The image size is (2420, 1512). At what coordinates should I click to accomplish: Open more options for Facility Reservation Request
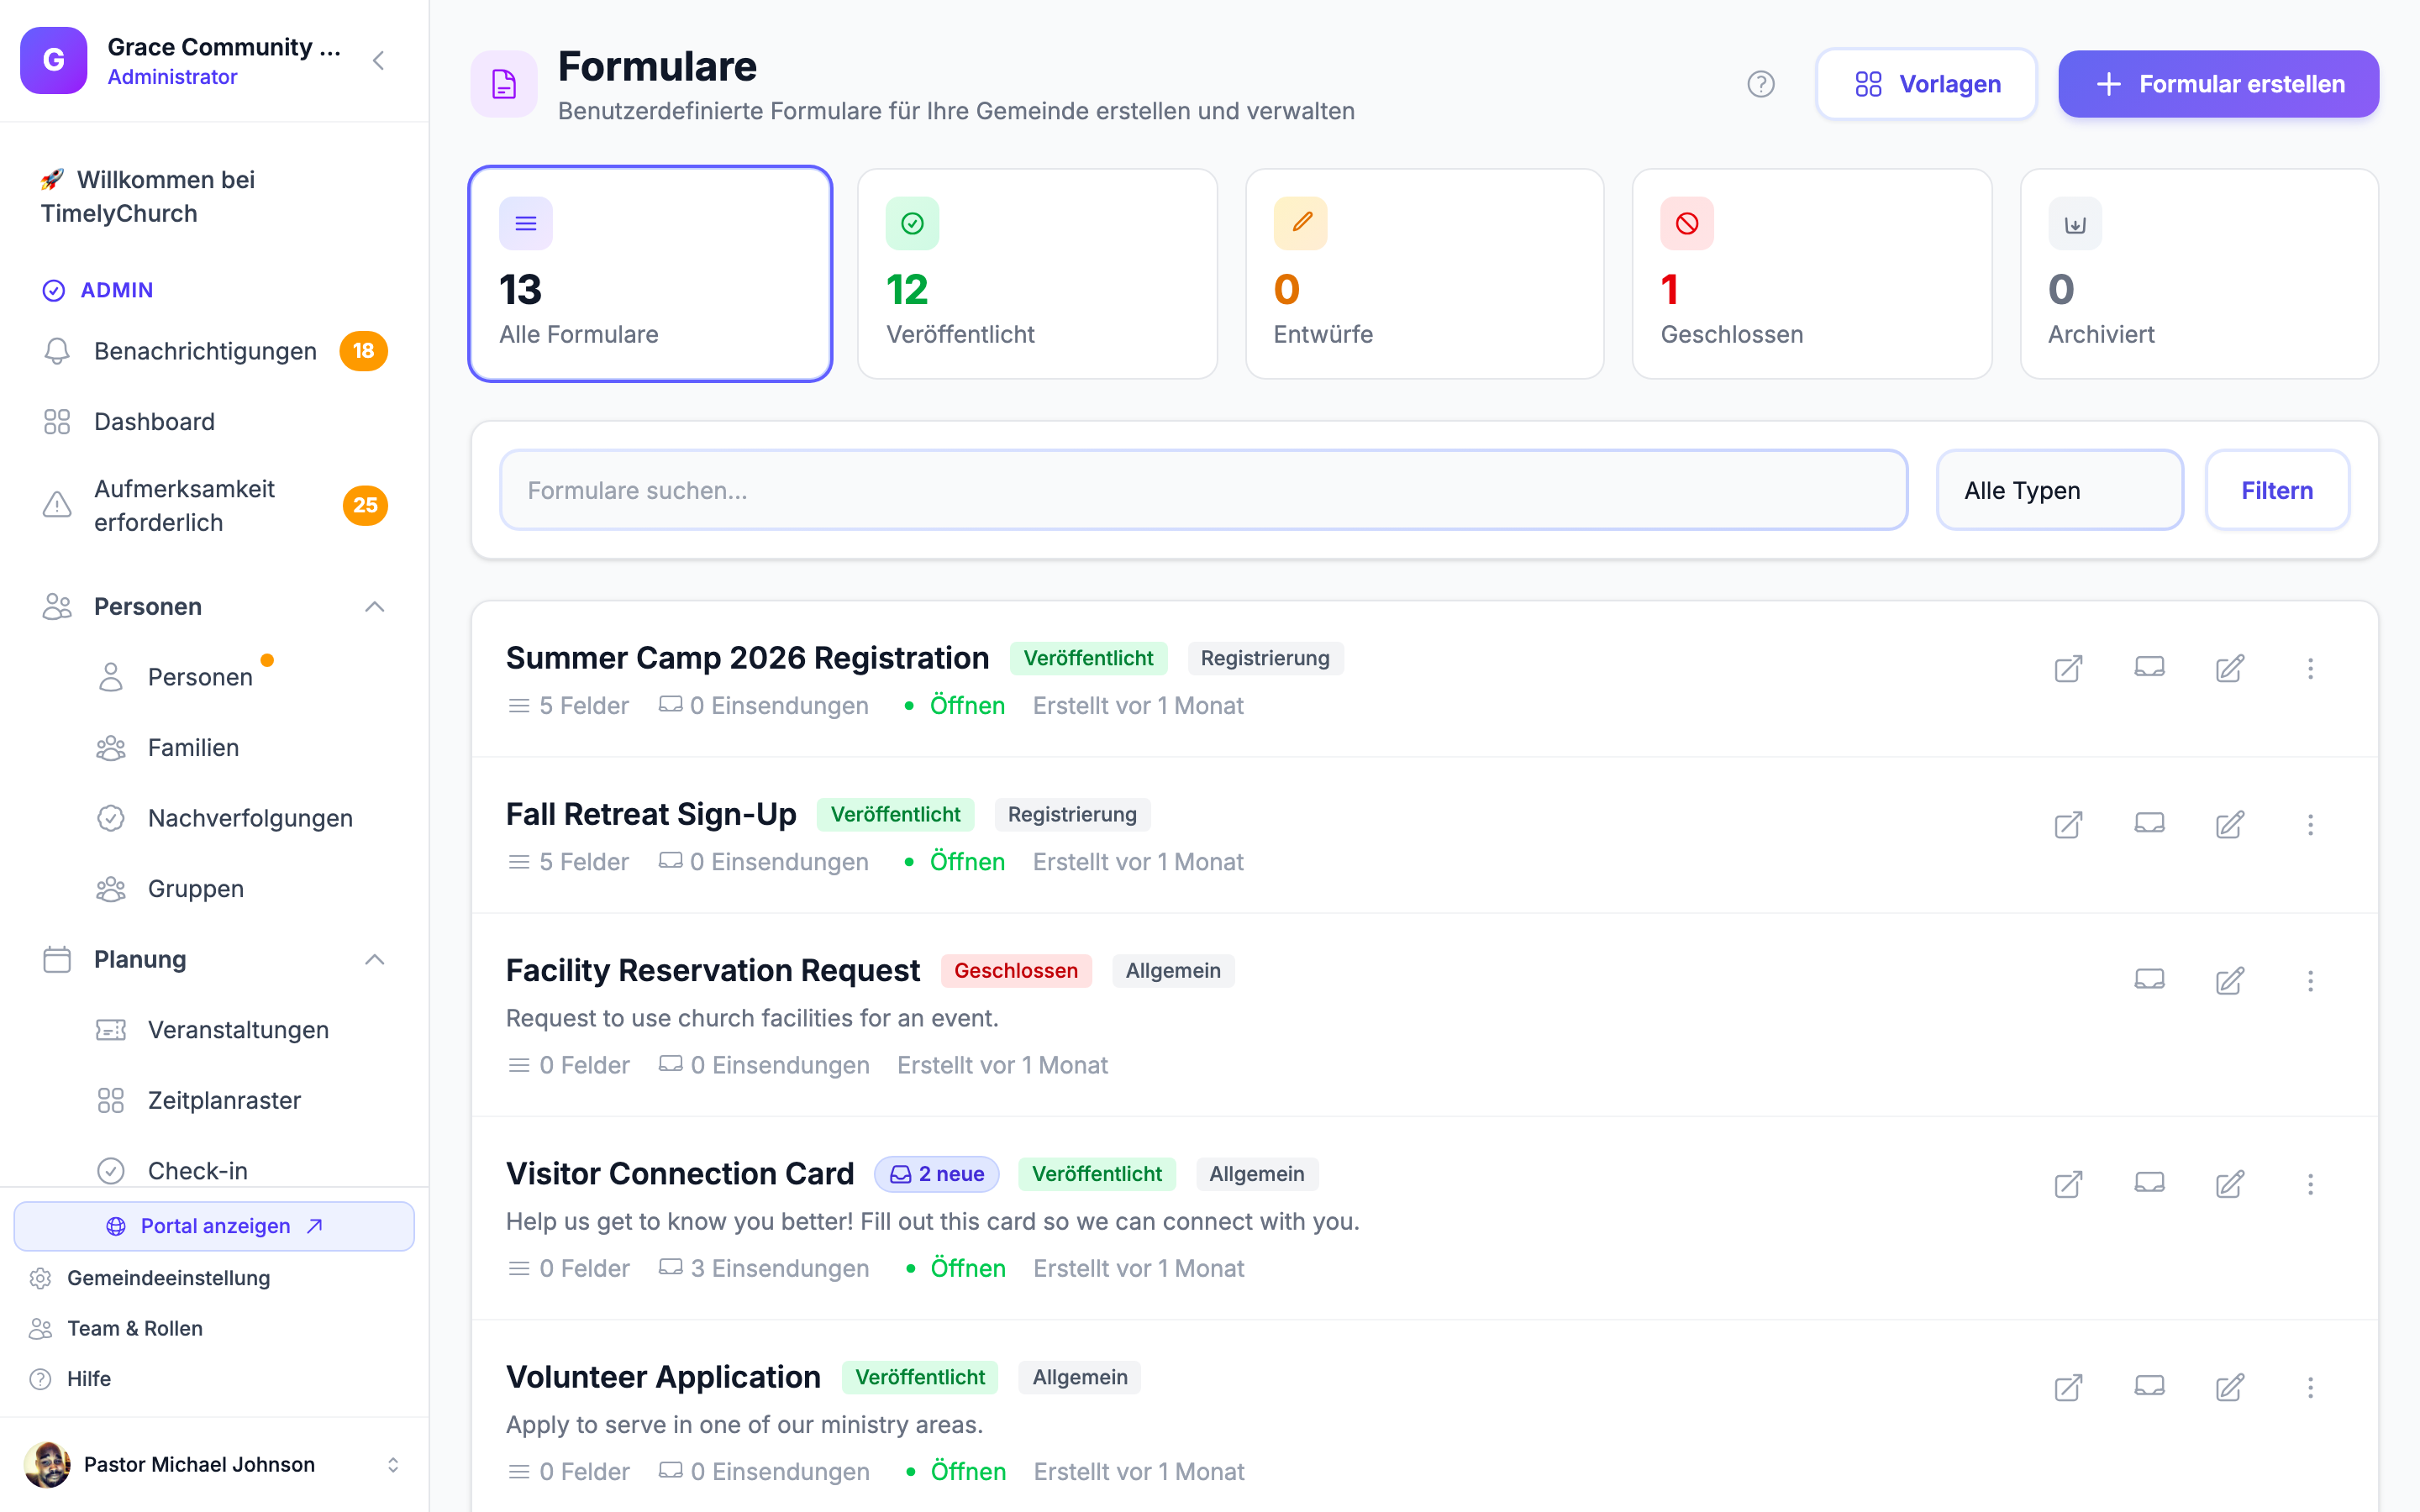(2310, 980)
